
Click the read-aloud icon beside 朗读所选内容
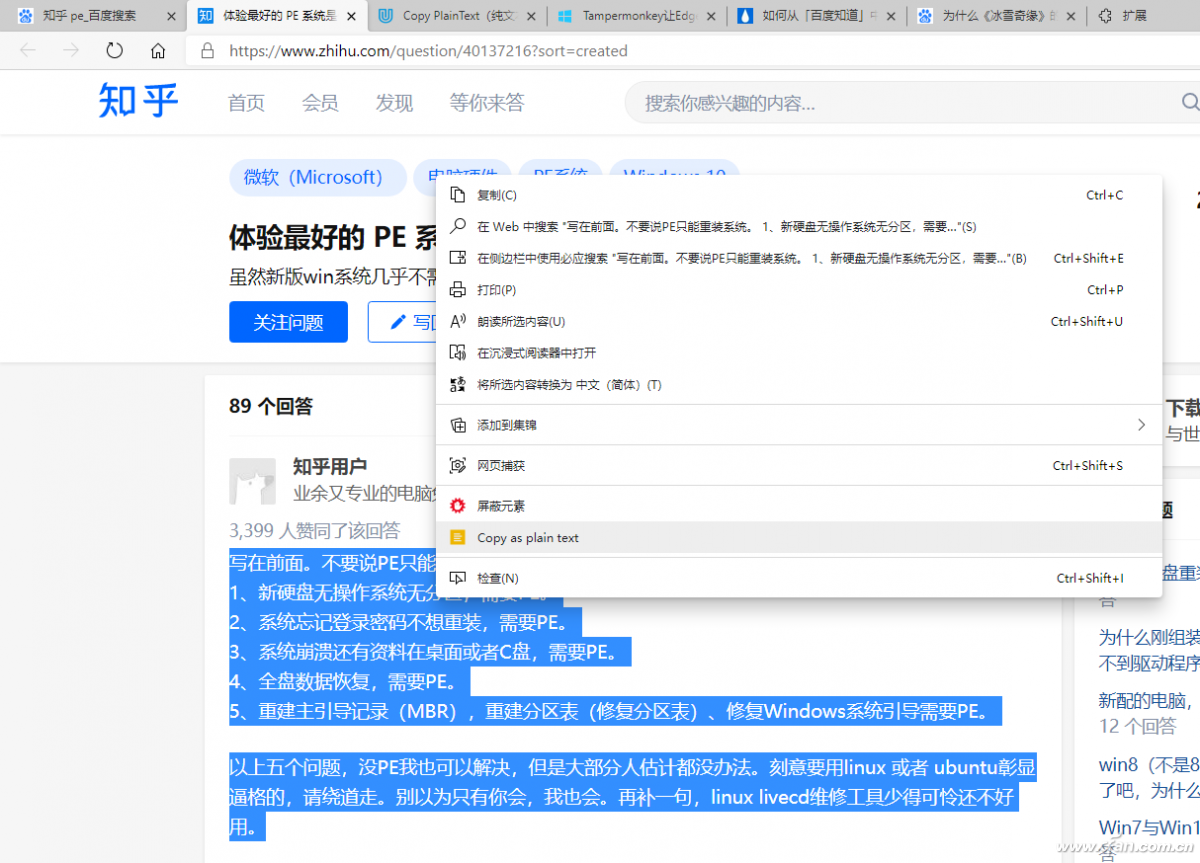(x=458, y=321)
